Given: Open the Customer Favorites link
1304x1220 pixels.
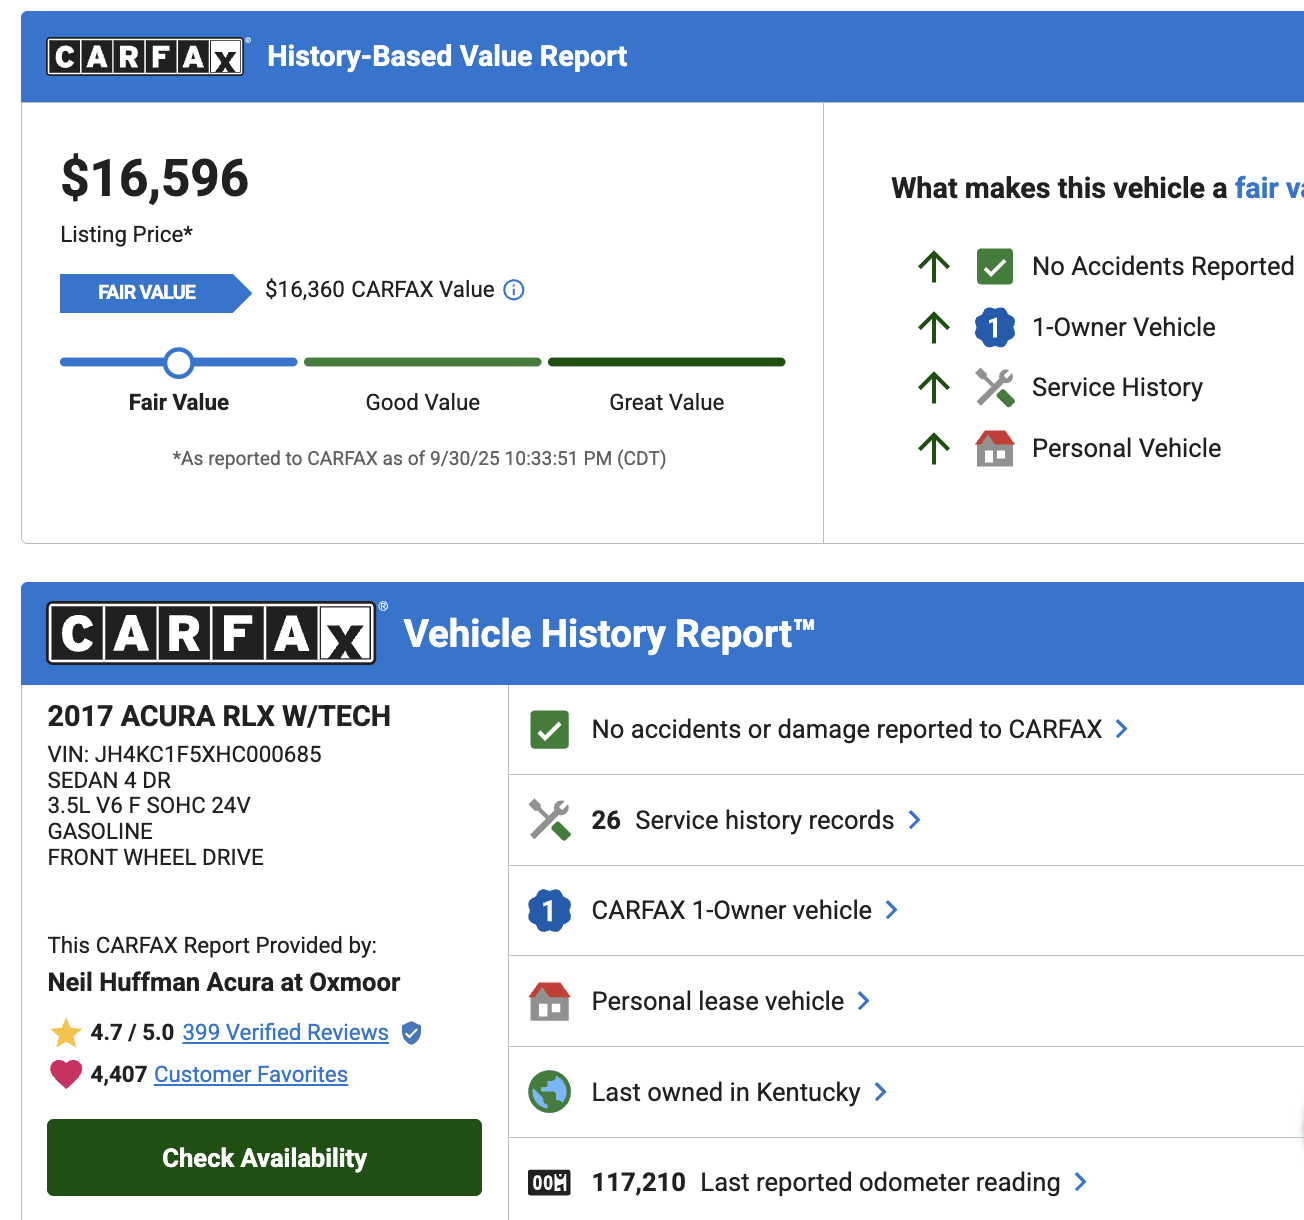Looking at the screenshot, I should 251,1074.
